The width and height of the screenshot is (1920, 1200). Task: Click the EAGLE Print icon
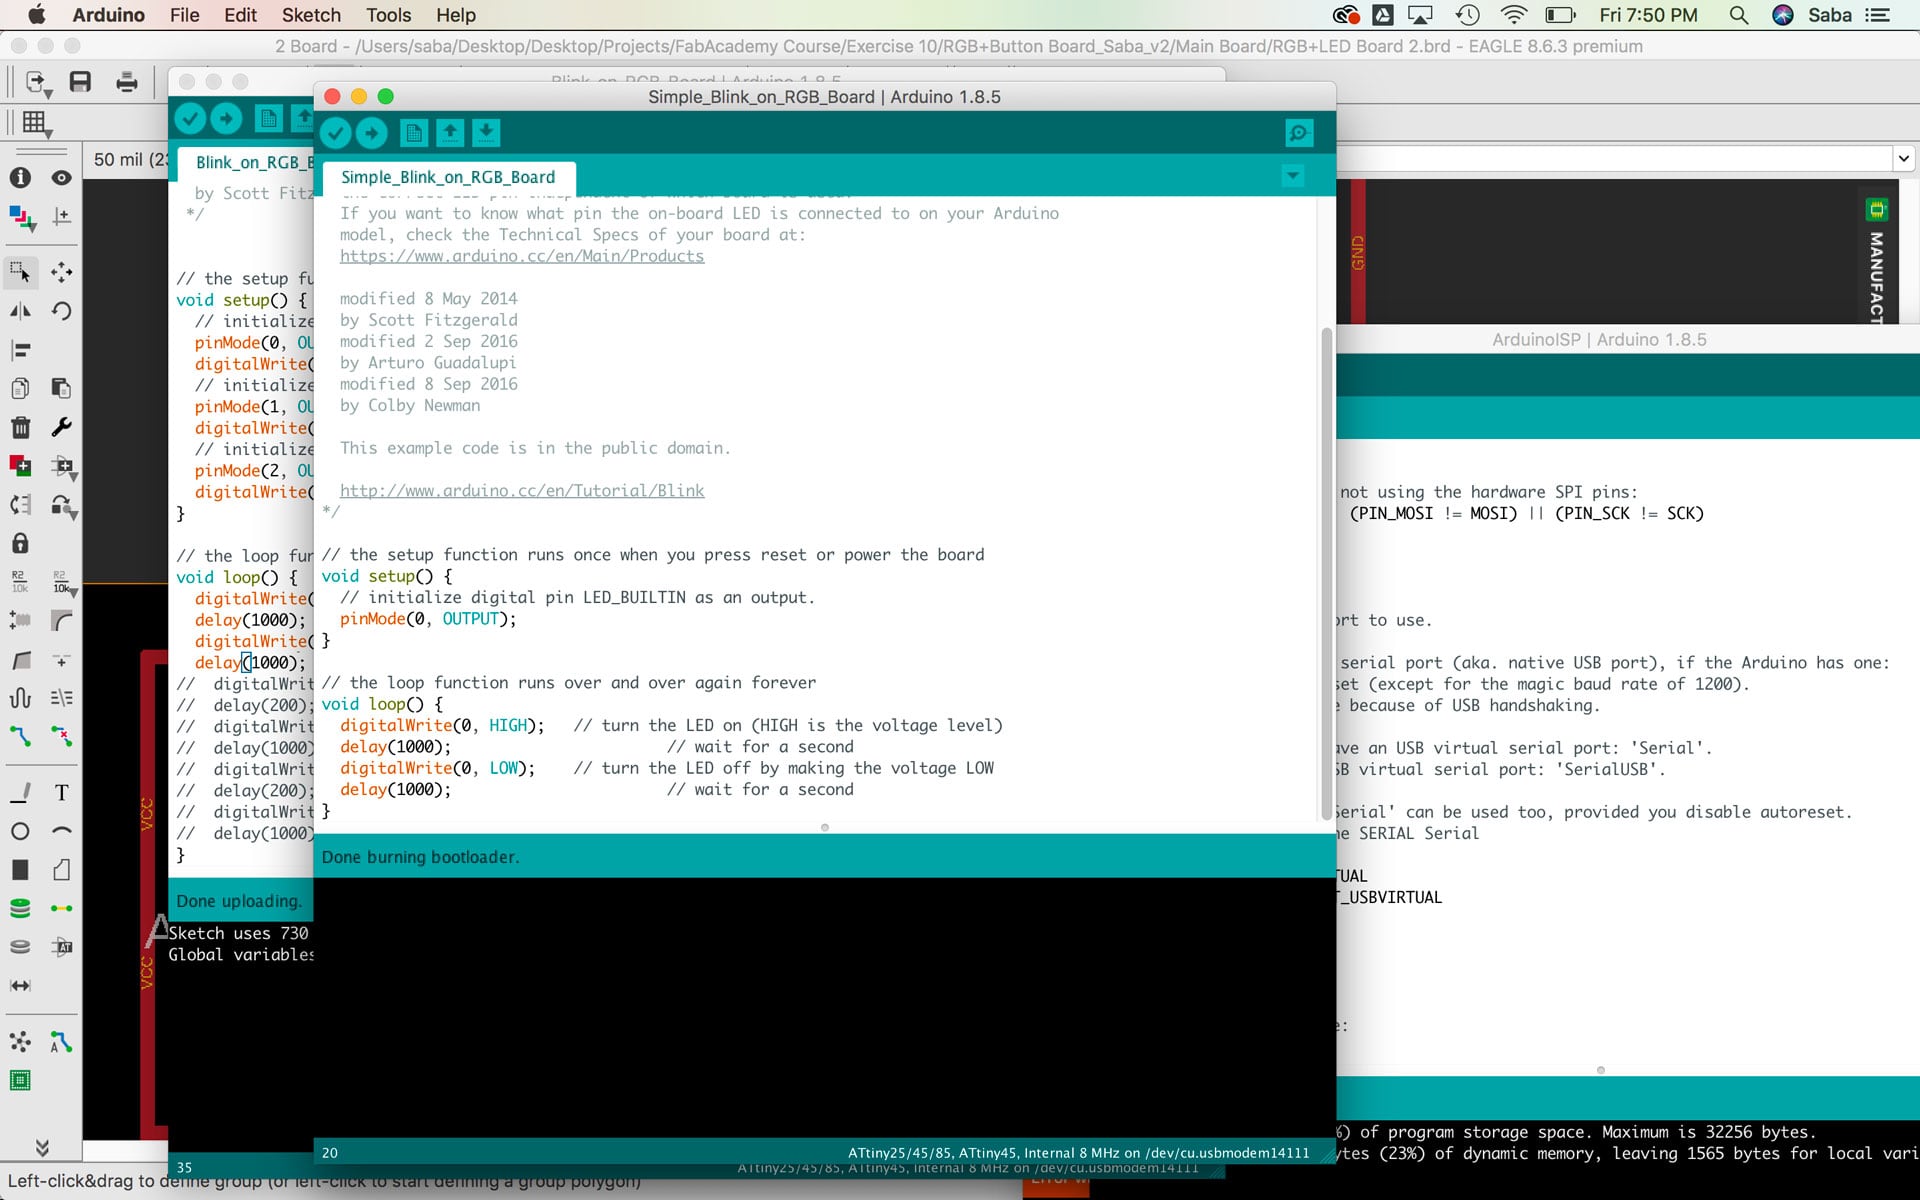point(126,82)
